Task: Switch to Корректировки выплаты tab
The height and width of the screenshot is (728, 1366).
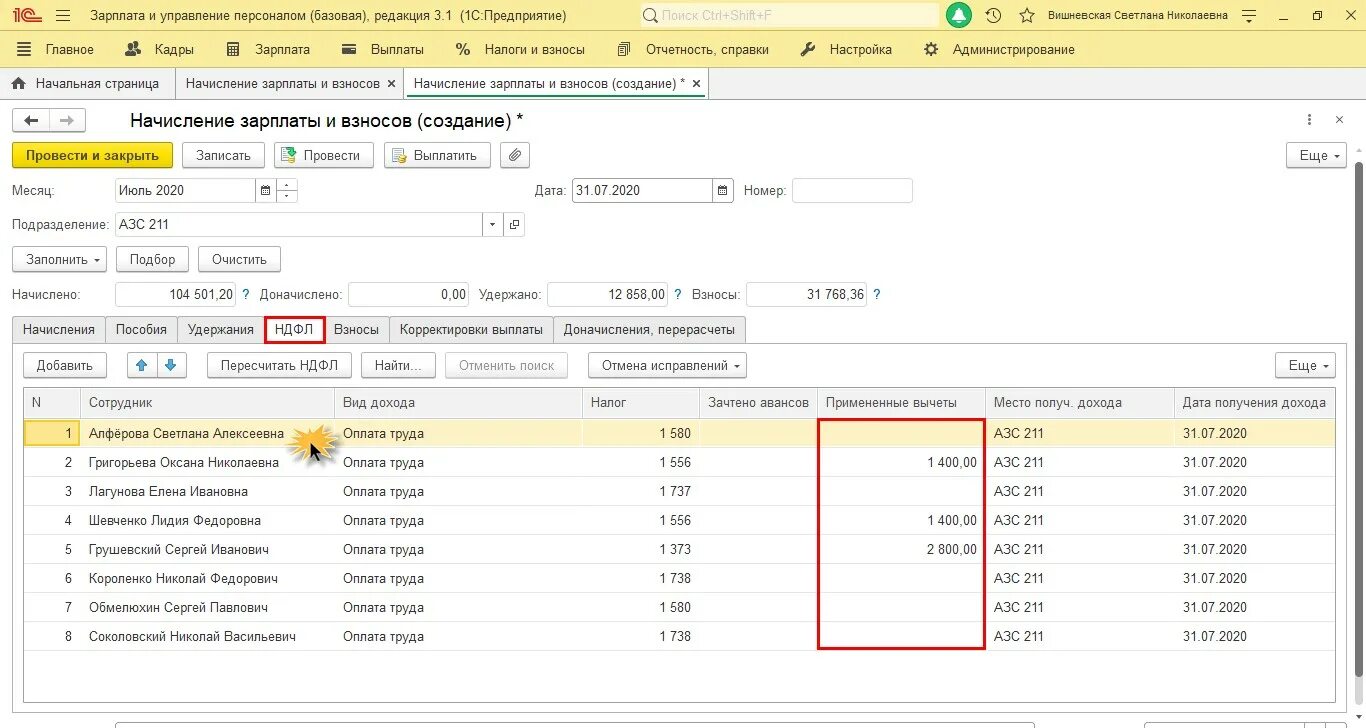Action: [471, 329]
